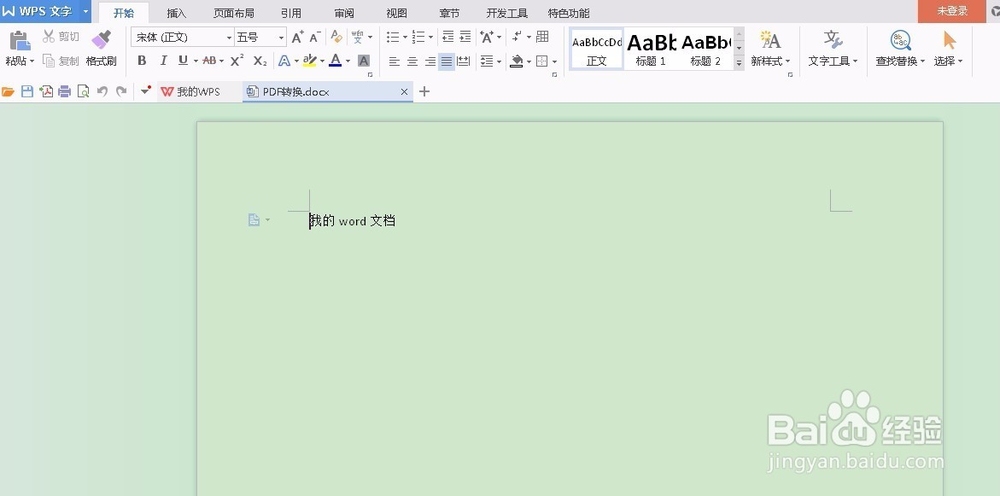Apply the 标题 2 heading style
This screenshot has height=496, width=1000.
[705, 49]
